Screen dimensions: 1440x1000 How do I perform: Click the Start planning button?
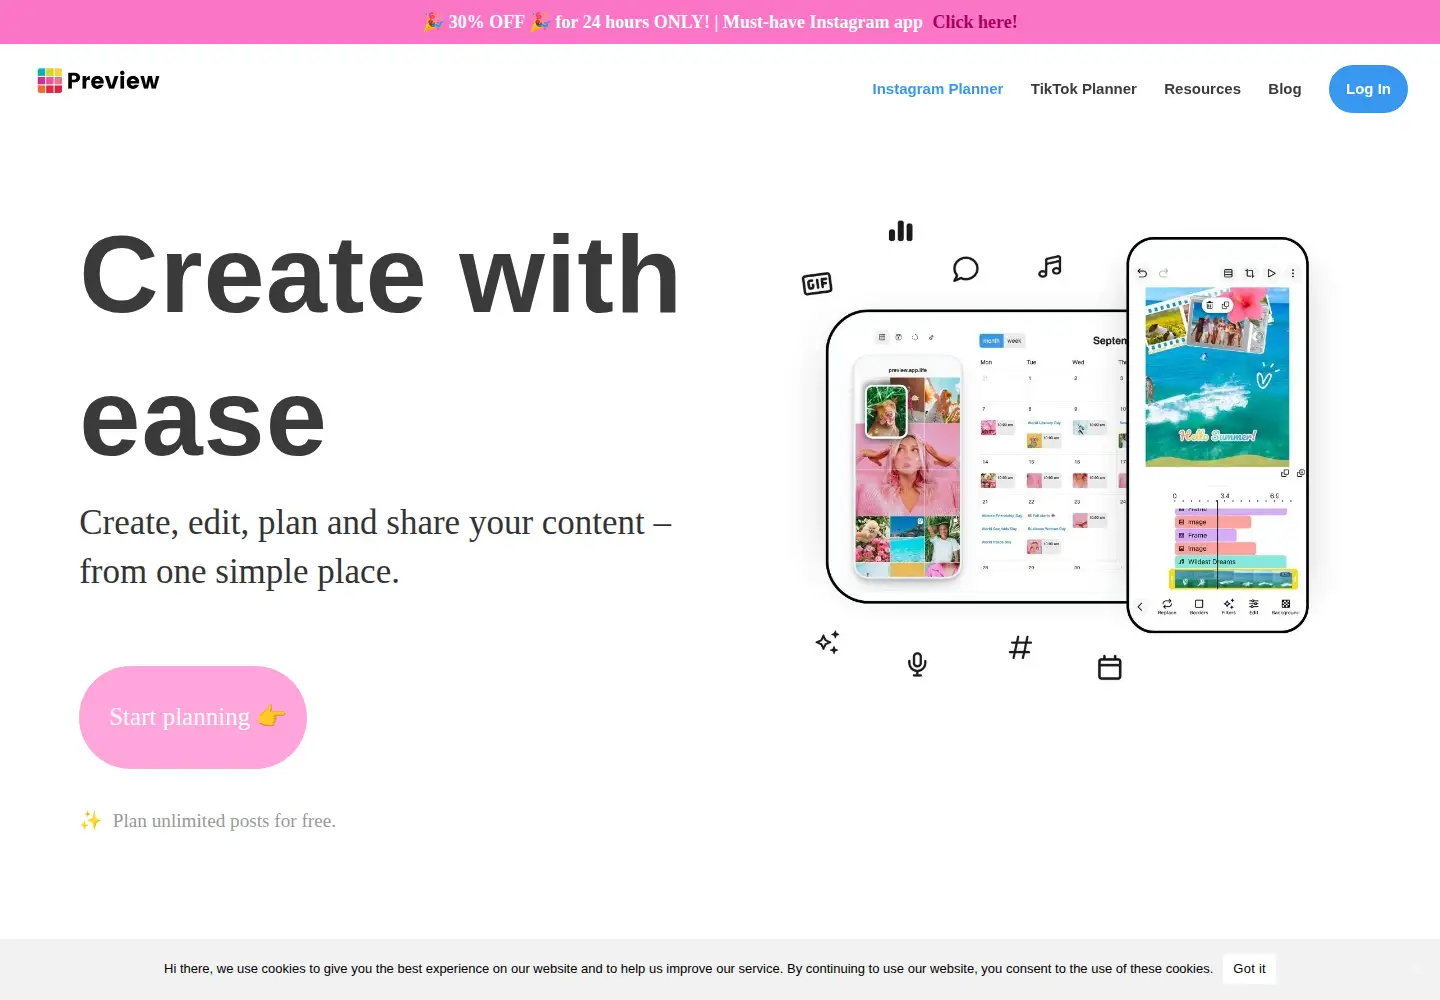(x=193, y=717)
